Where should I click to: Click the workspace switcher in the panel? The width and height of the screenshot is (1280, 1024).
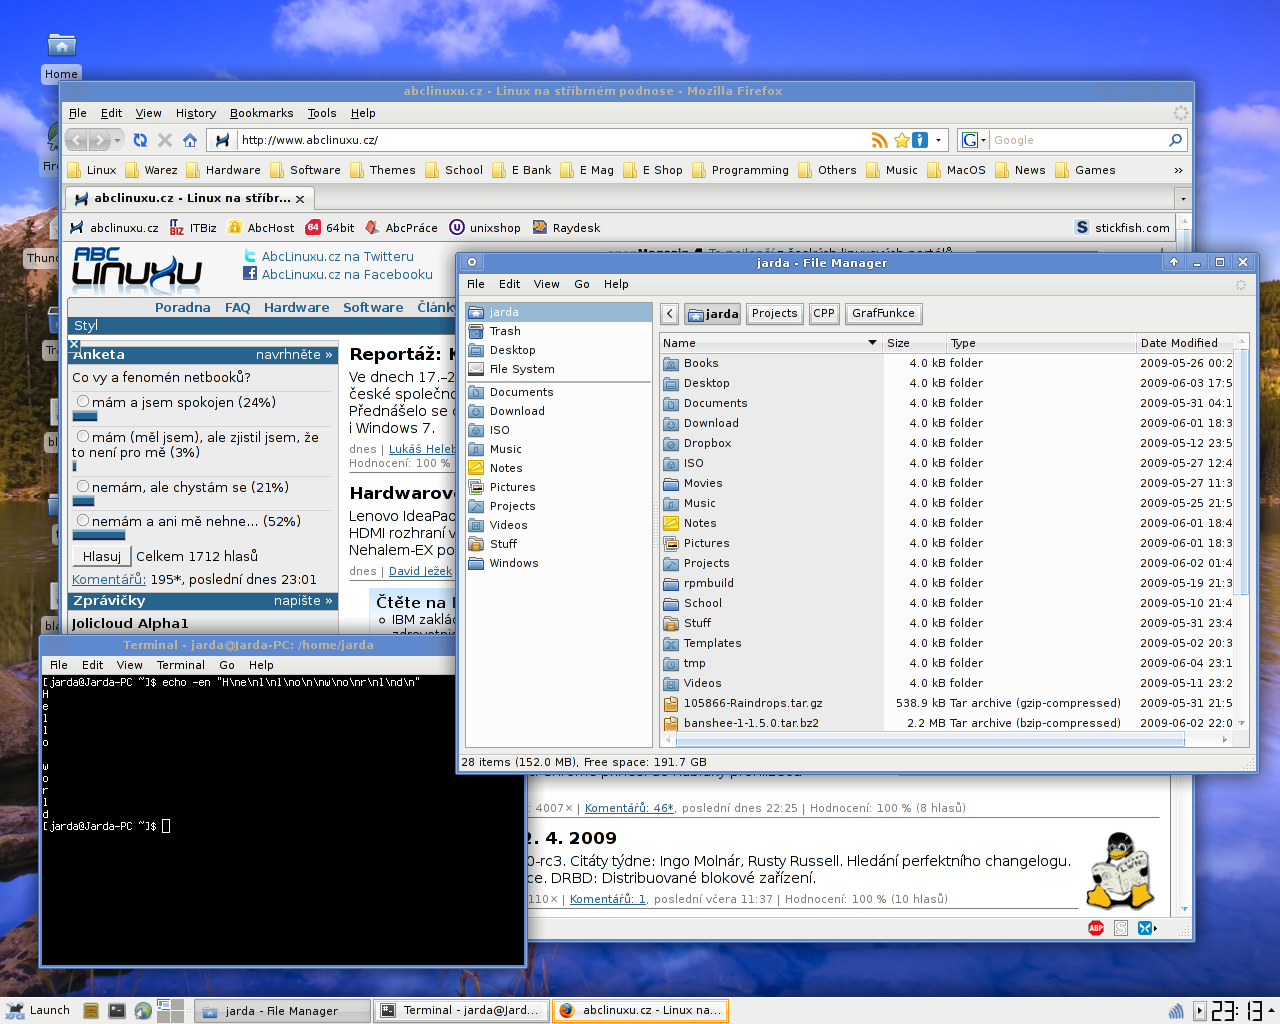170,1011
